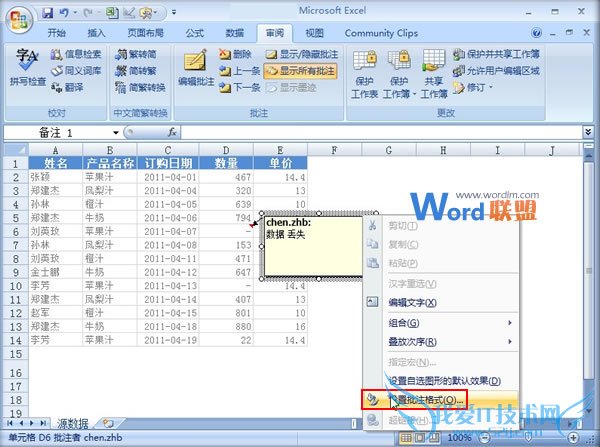Click the insert new worksheet icon
The width and height of the screenshot is (600, 447).
point(108,423)
